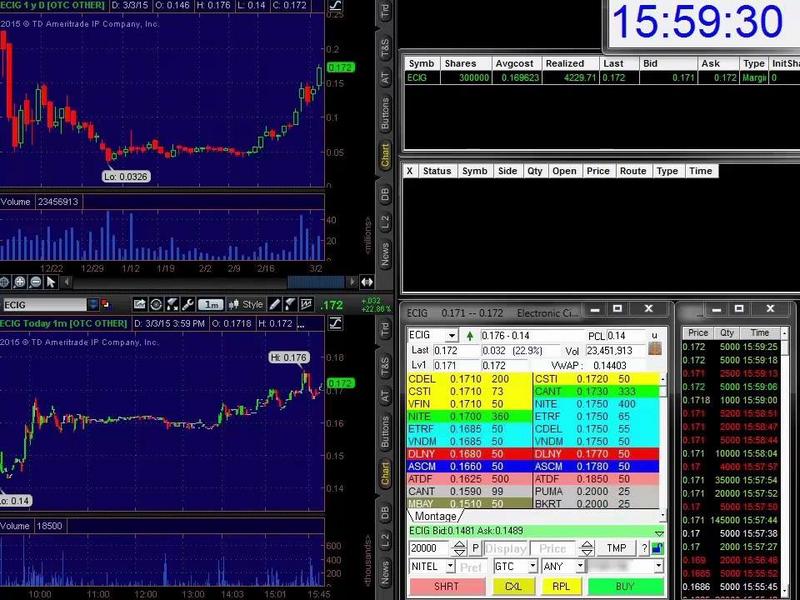Open chart settings wrench icon
Screen dimensions: 800x600
pos(188,305)
